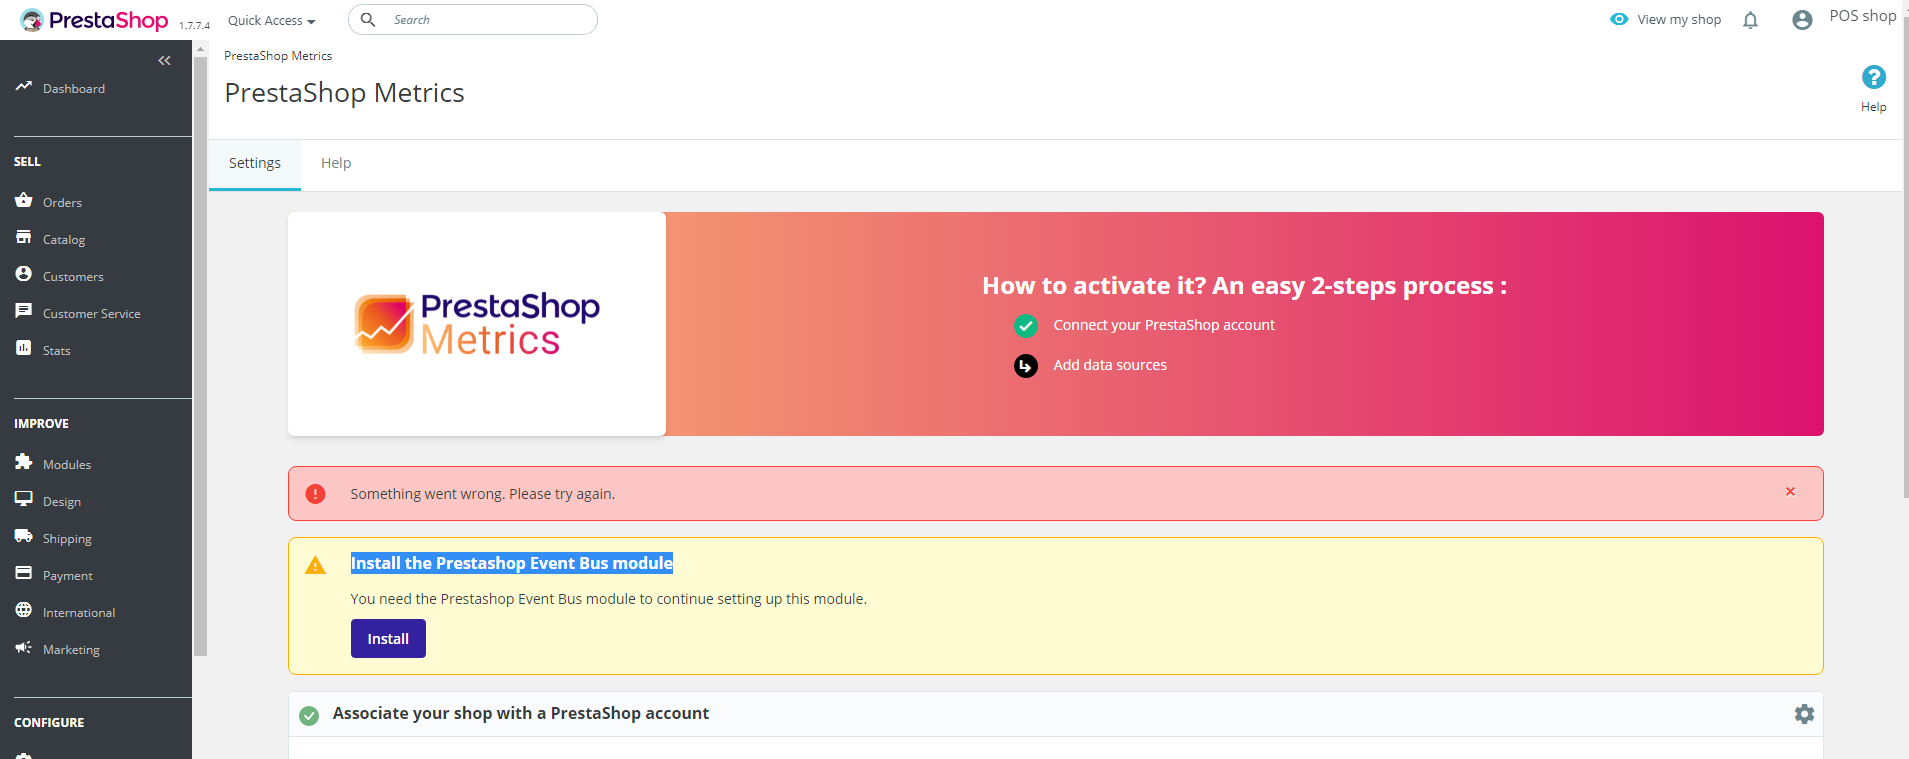Click the Orders basket icon
Viewport: 1909px width, 759px height.
click(24, 200)
